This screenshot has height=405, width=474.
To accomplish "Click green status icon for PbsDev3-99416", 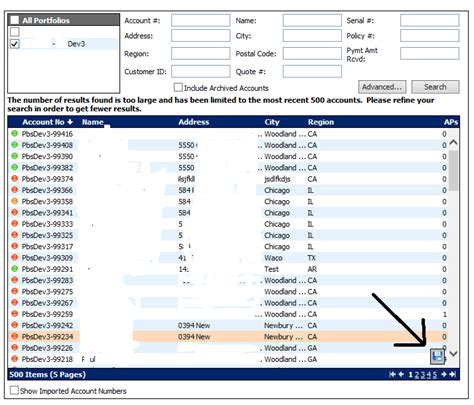I will tap(14, 134).
